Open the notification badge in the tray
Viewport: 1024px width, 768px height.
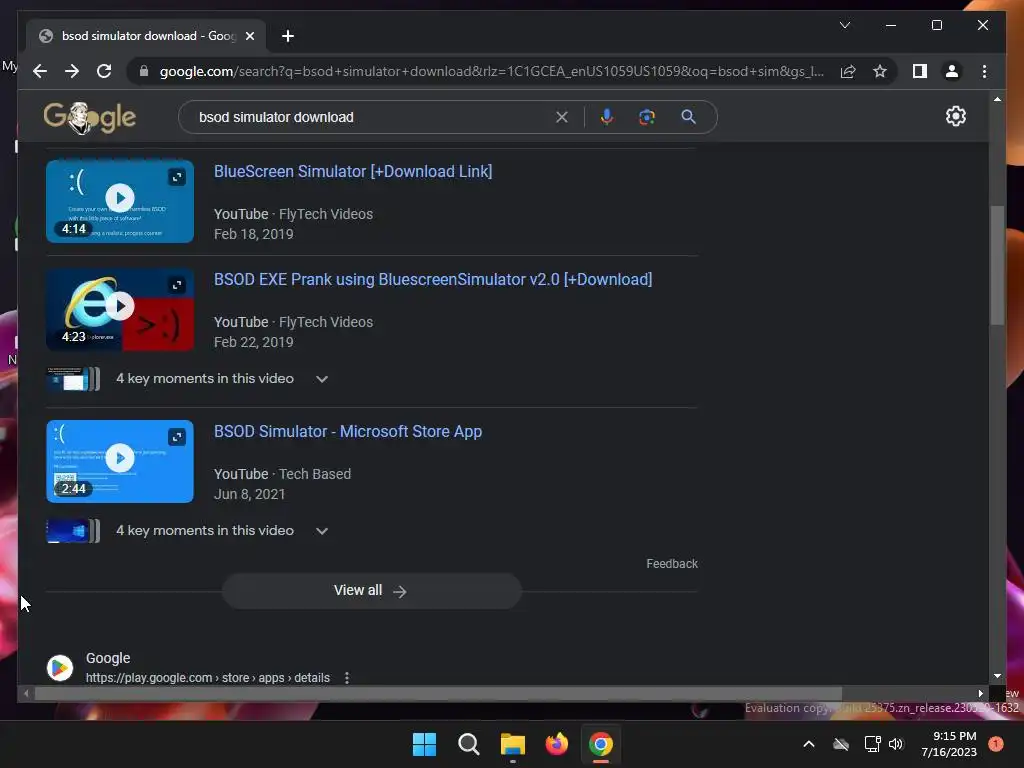pos(996,744)
